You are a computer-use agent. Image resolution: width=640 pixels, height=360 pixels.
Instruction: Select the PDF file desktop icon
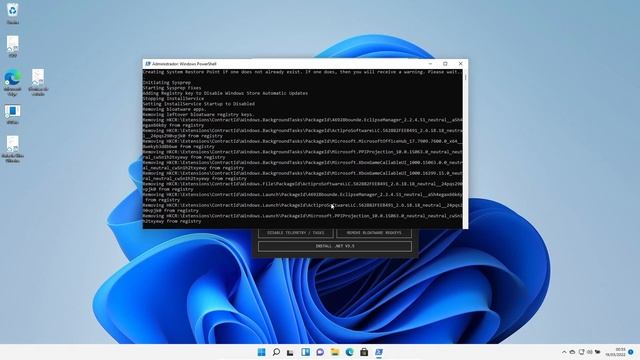click(x=13, y=46)
